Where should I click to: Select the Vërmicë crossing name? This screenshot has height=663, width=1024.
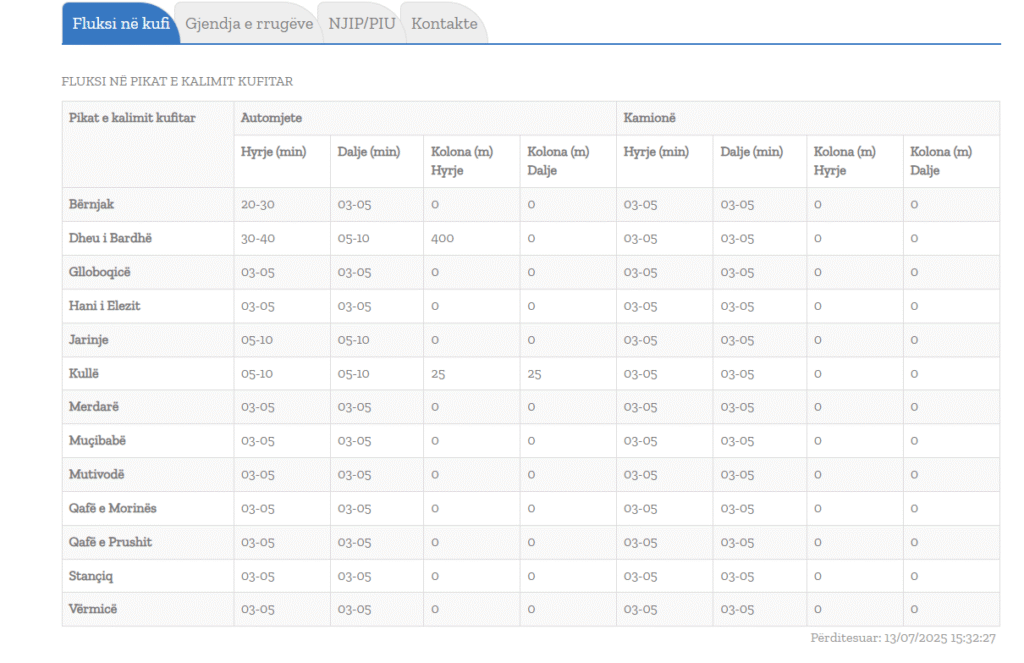[x=93, y=609]
